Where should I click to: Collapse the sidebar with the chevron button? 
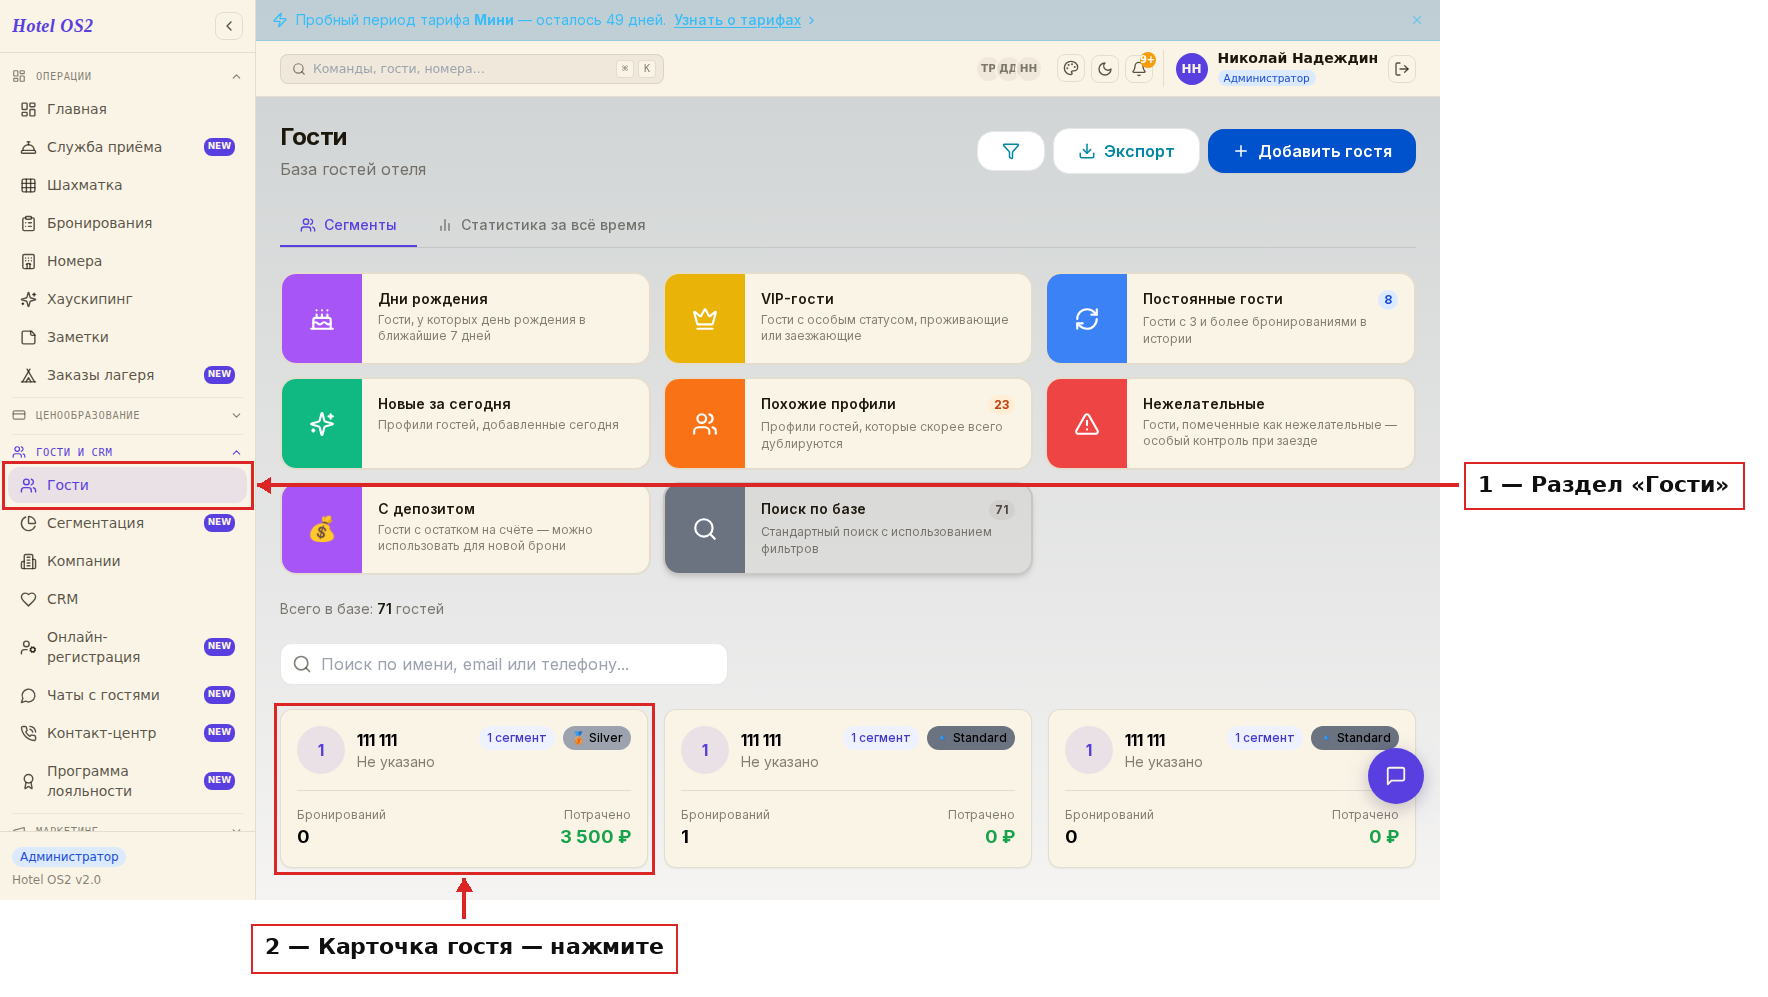pos(229,26)
